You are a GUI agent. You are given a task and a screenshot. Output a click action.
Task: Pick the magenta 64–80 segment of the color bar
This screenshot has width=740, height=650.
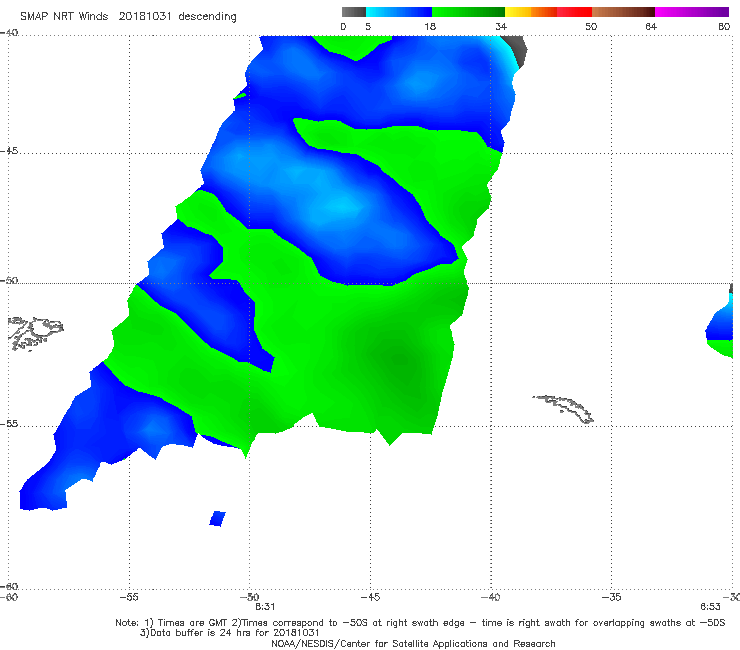(692, 12)
